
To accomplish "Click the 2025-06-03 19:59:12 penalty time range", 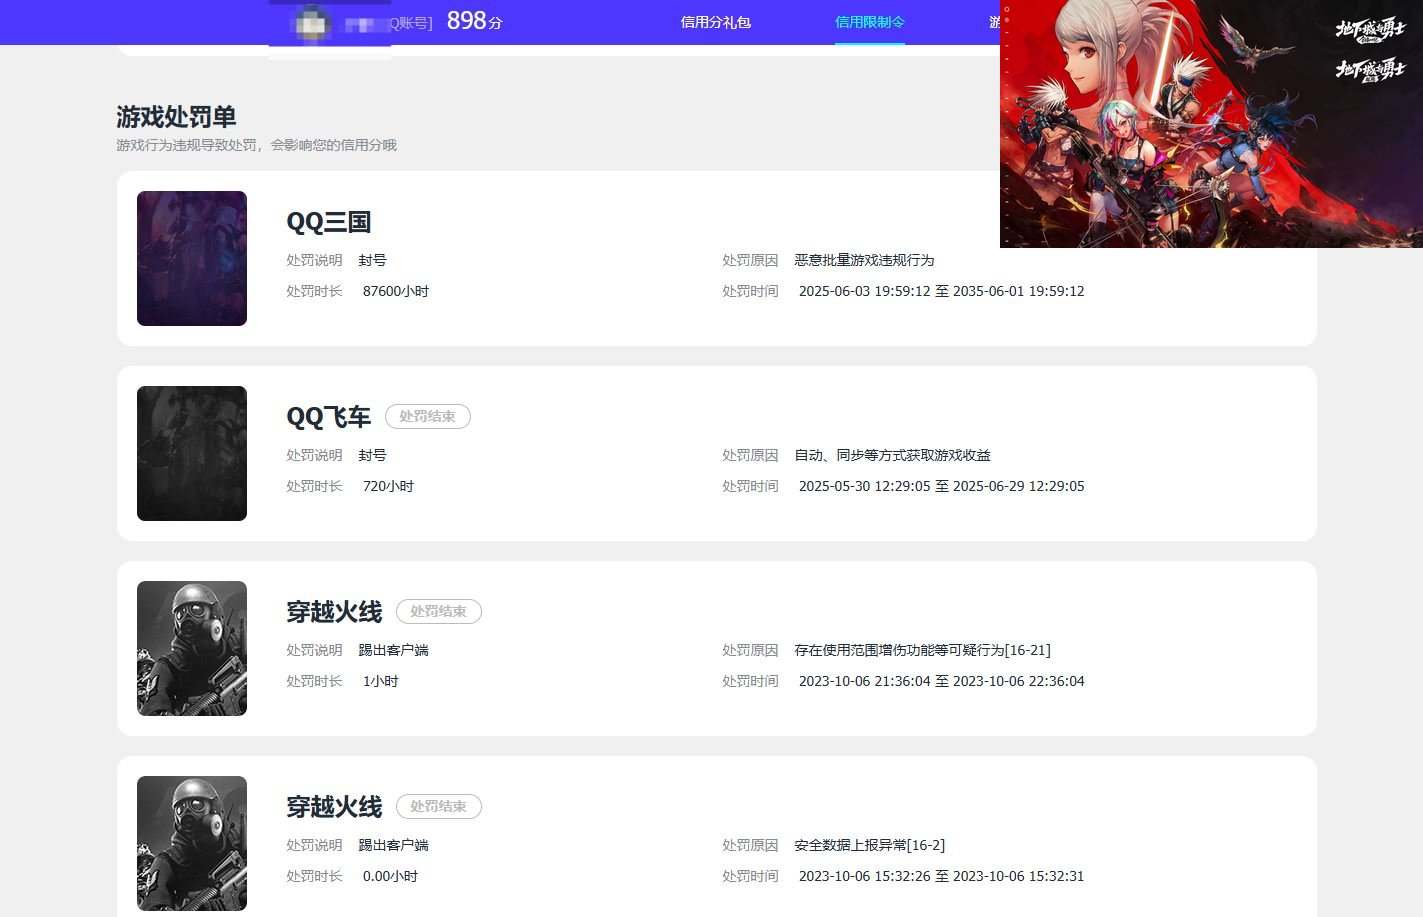I will pos(941,291).
